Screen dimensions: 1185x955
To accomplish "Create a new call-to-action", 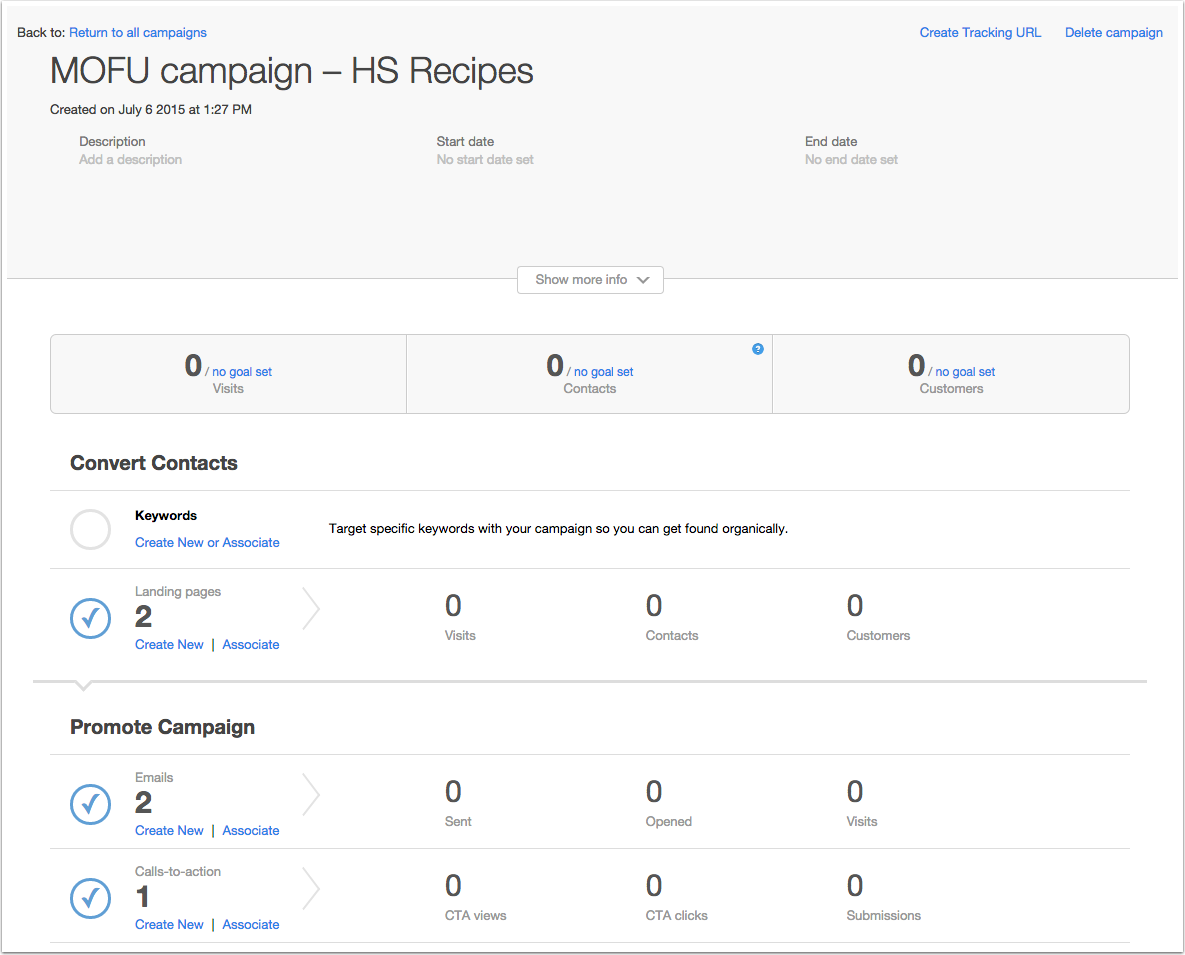I will tap(169, 924).
